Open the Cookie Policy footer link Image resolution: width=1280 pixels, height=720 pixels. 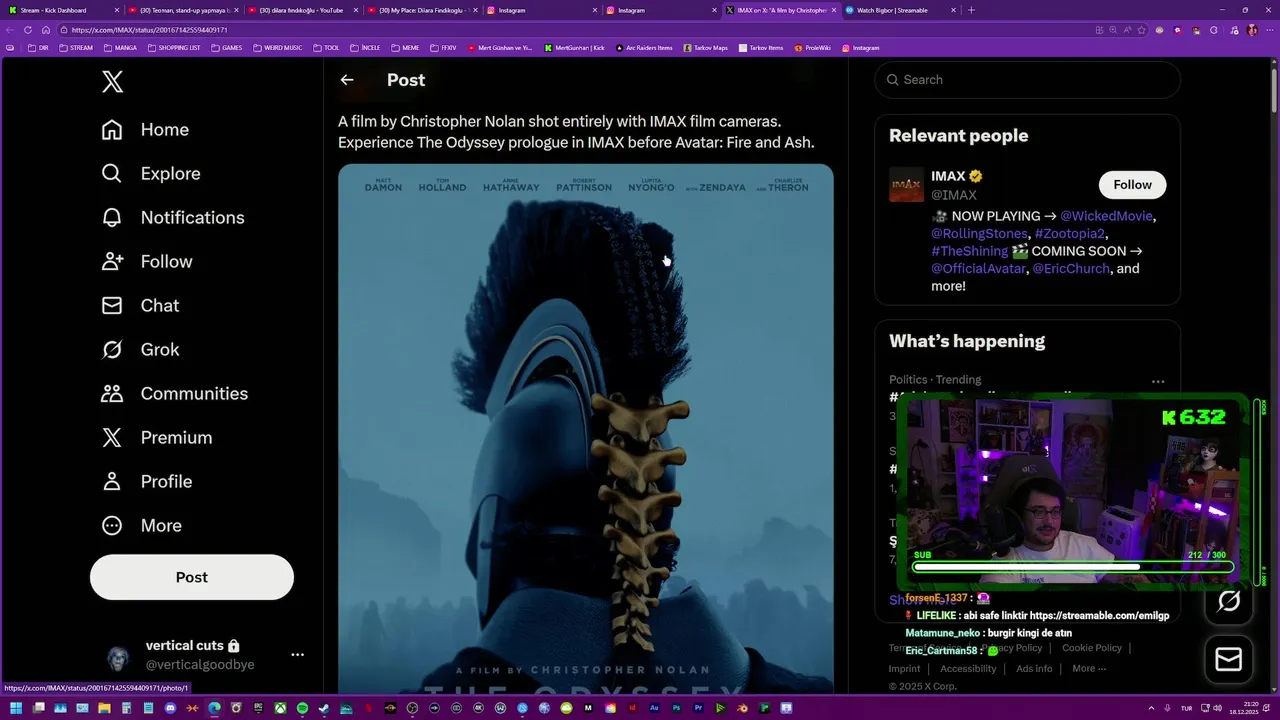tap(1092, 648)
